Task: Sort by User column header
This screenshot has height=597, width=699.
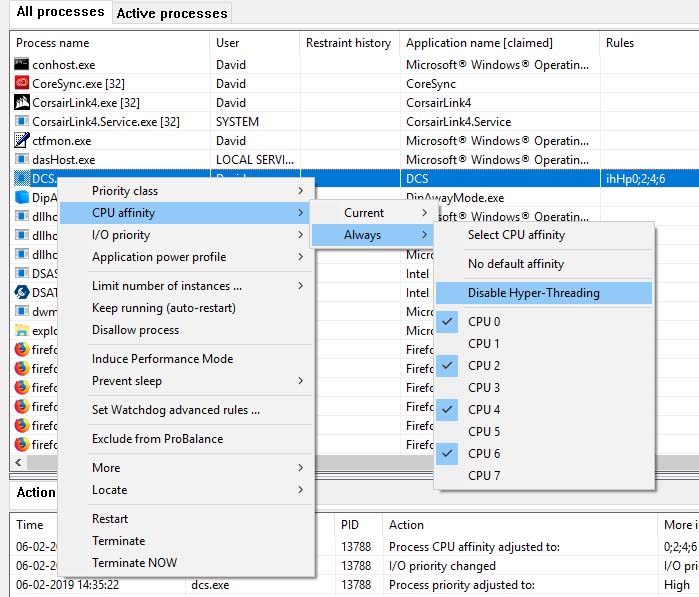Action: 255,43
